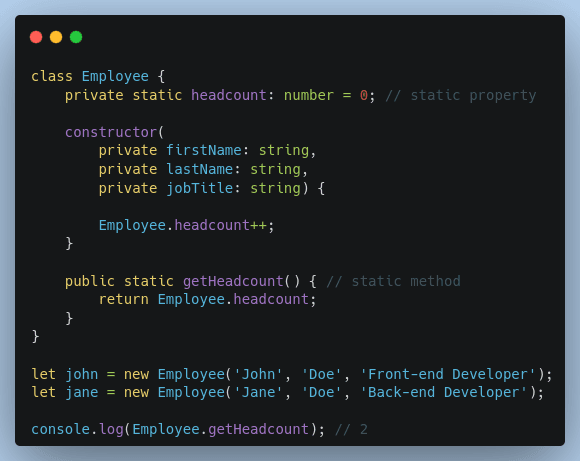Click 'headcount' in the static property declaration

click(229, 95)
